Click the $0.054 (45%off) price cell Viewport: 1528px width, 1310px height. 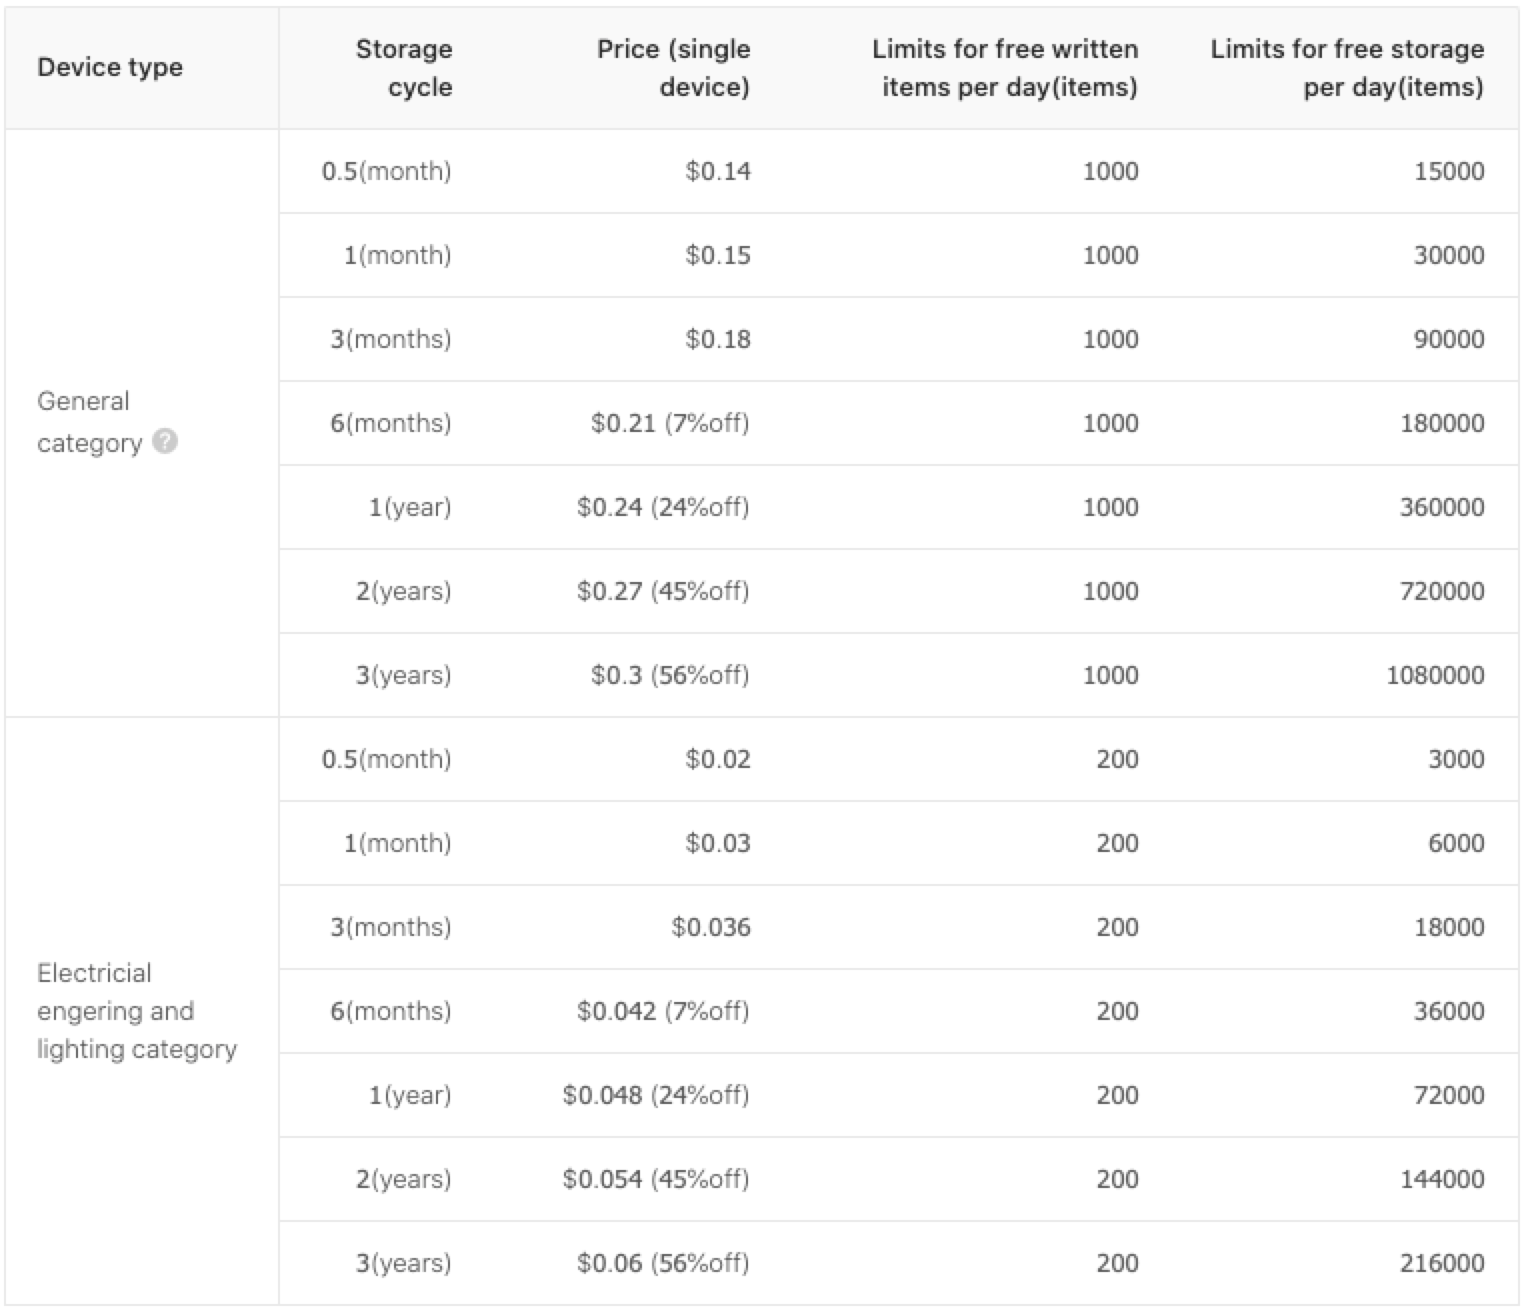pyautogui.click(x=656, y=1179)
